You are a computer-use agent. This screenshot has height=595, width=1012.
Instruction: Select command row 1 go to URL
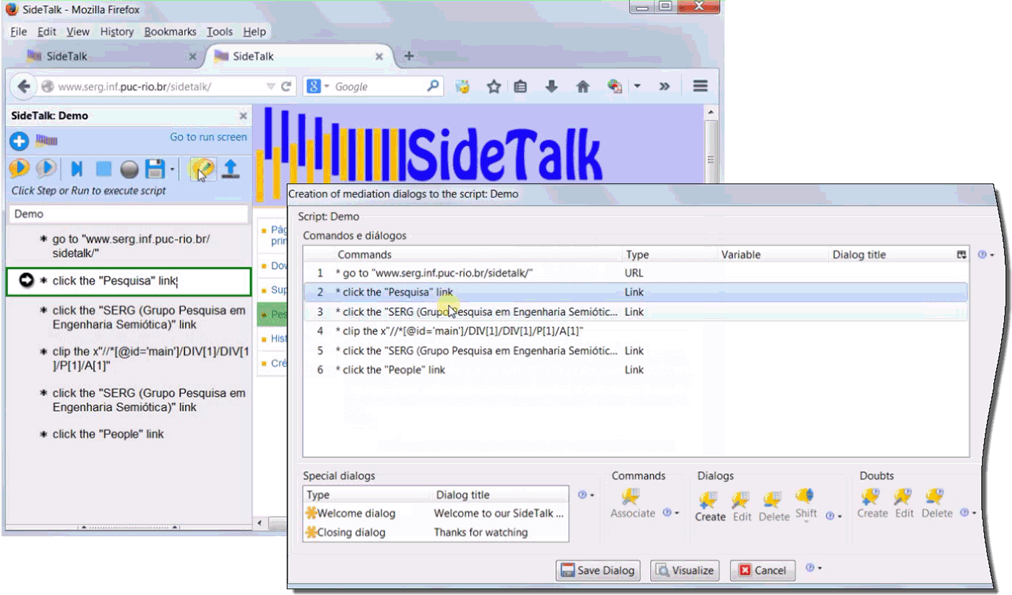pos(636,273)
